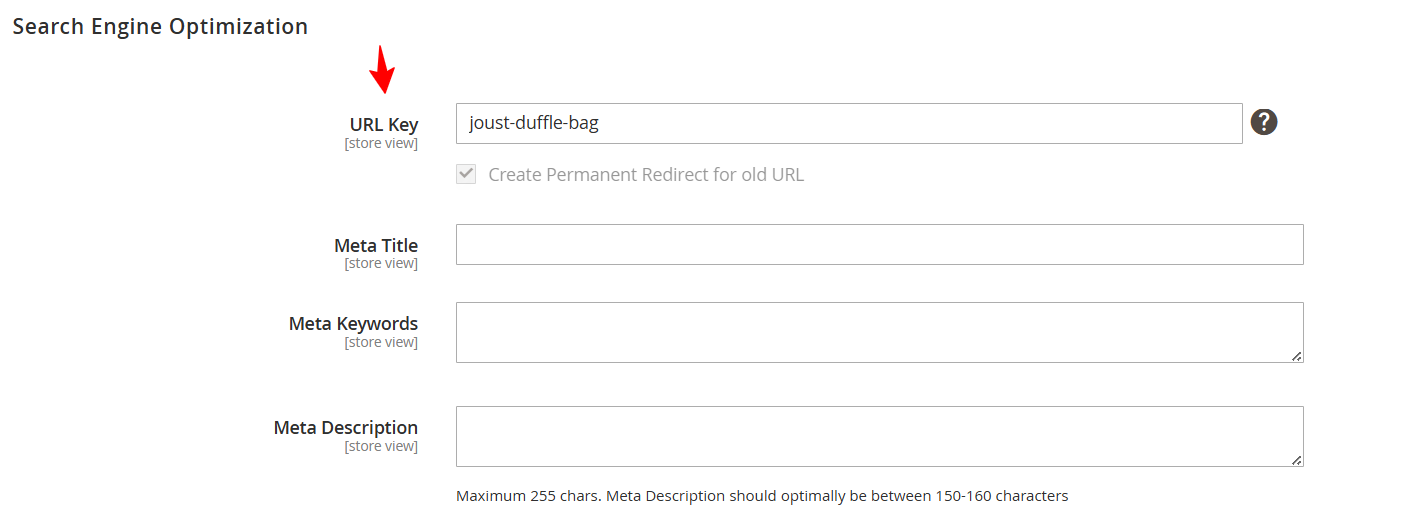Click the Meta Title field label
Image resolution: width=1410 pixels, height=528 pixels.
click(376, 245)
